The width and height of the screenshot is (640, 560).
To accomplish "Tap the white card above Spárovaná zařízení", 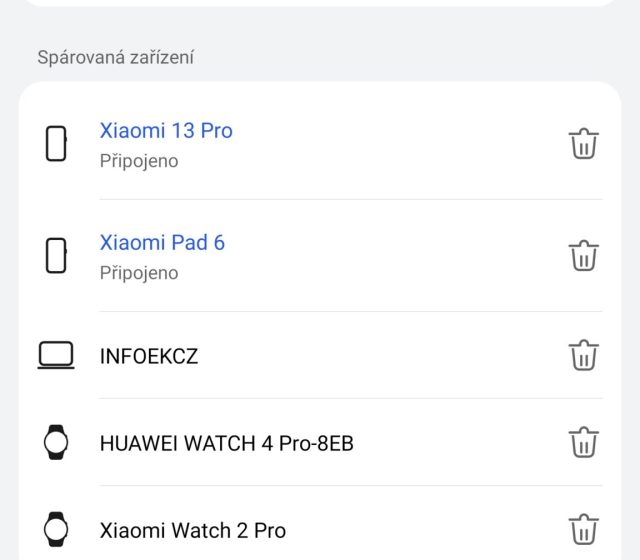I will pyautogui.click(x=320, y=3).
